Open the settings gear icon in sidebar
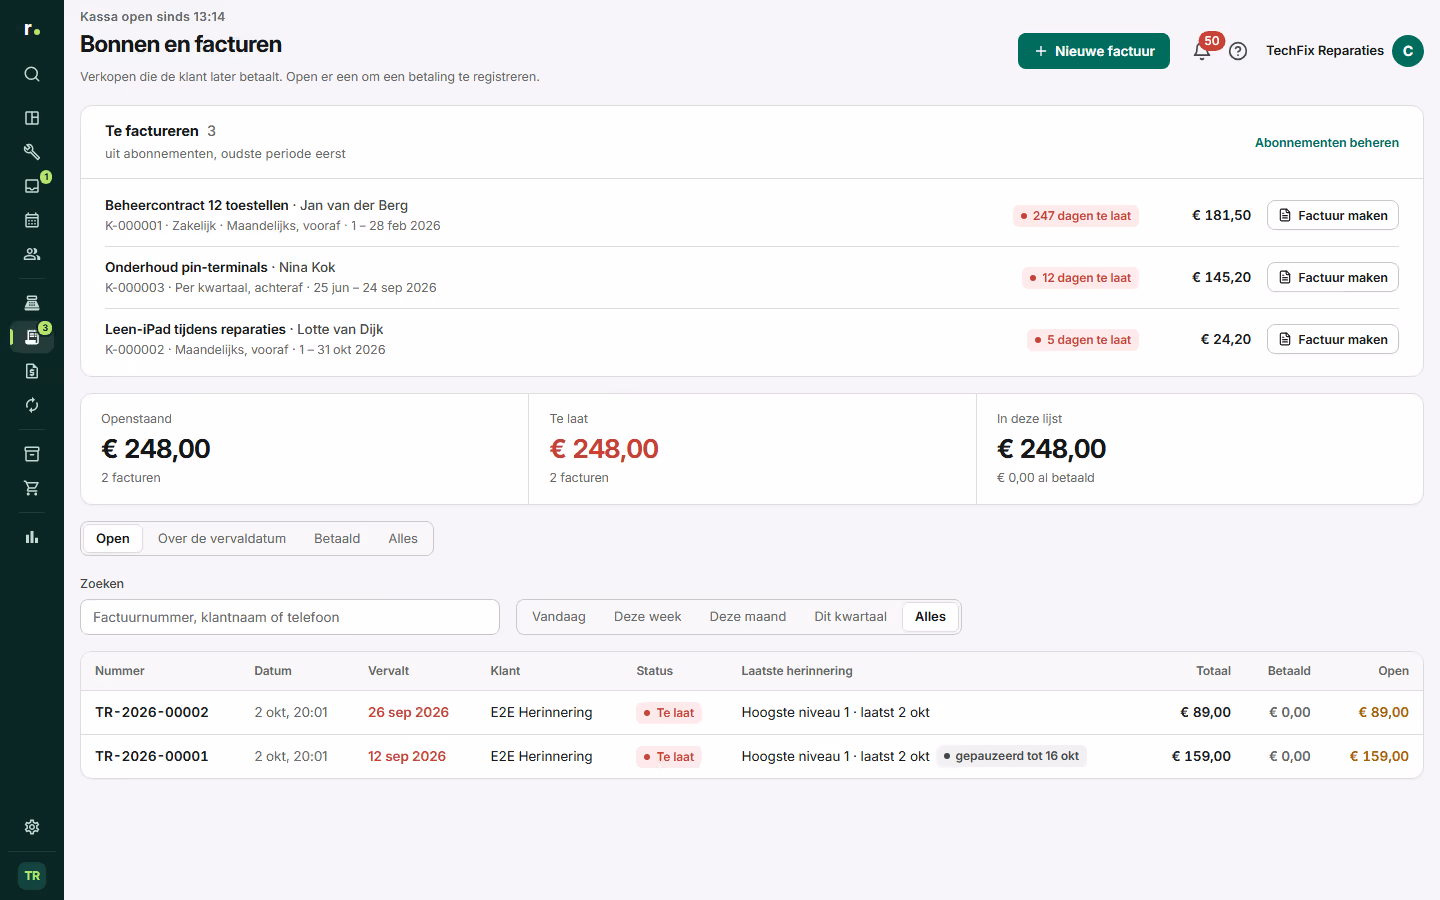This screenshot has height=900, width=1440. tap(32, 827)
